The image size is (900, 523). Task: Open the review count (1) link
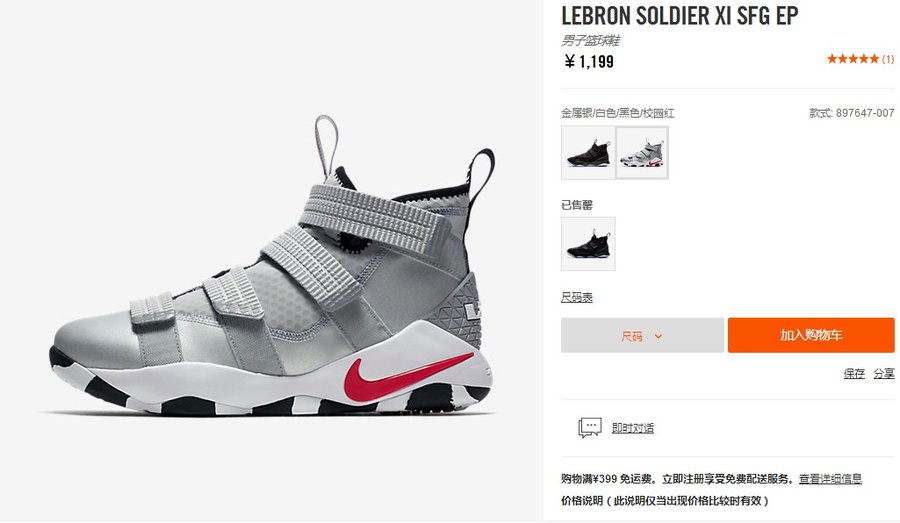[888, 59]
